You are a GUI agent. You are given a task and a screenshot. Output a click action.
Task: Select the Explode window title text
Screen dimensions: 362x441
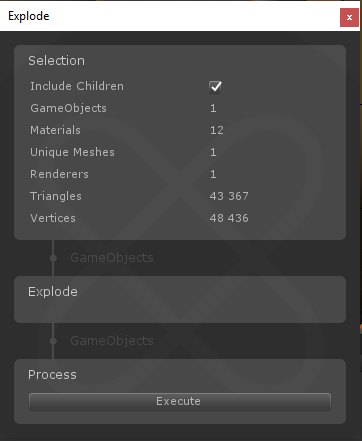coord(29,16)
